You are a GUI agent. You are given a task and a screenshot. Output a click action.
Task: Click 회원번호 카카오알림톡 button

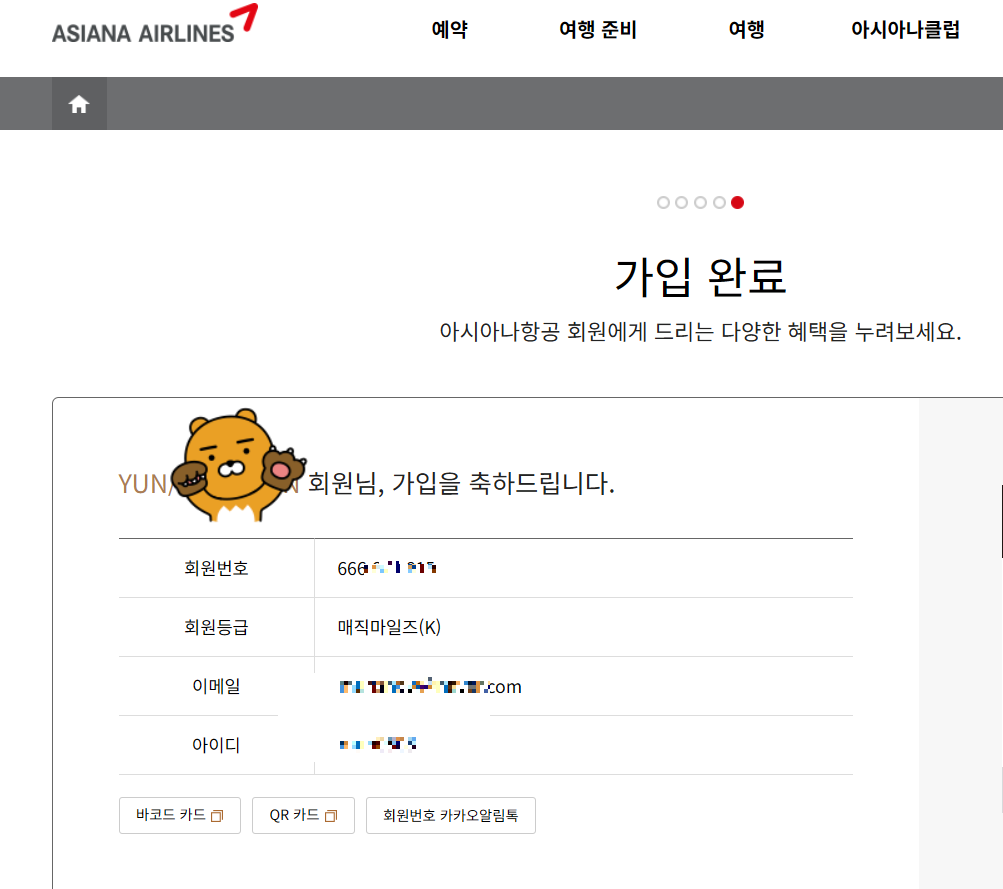(x=450, y=815)
